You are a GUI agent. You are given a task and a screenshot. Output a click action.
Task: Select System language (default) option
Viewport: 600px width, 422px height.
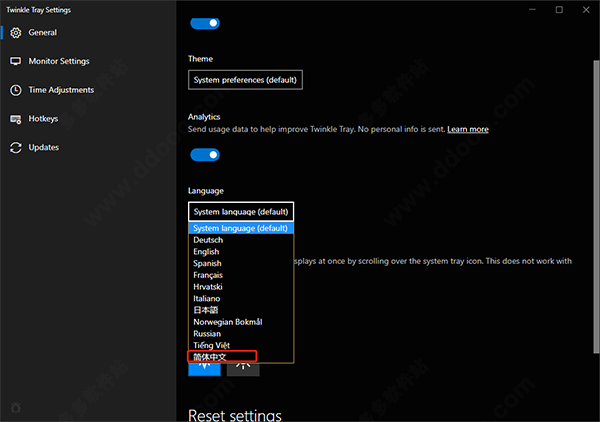[x=241, y=228]
